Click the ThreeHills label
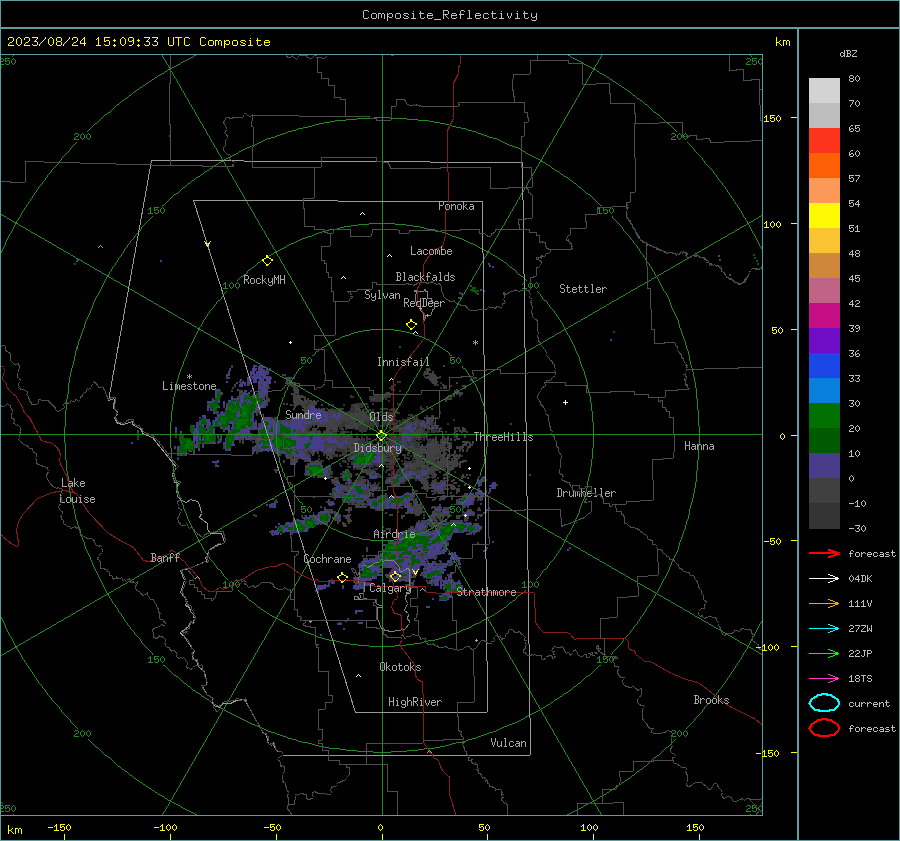 point(503,437)
